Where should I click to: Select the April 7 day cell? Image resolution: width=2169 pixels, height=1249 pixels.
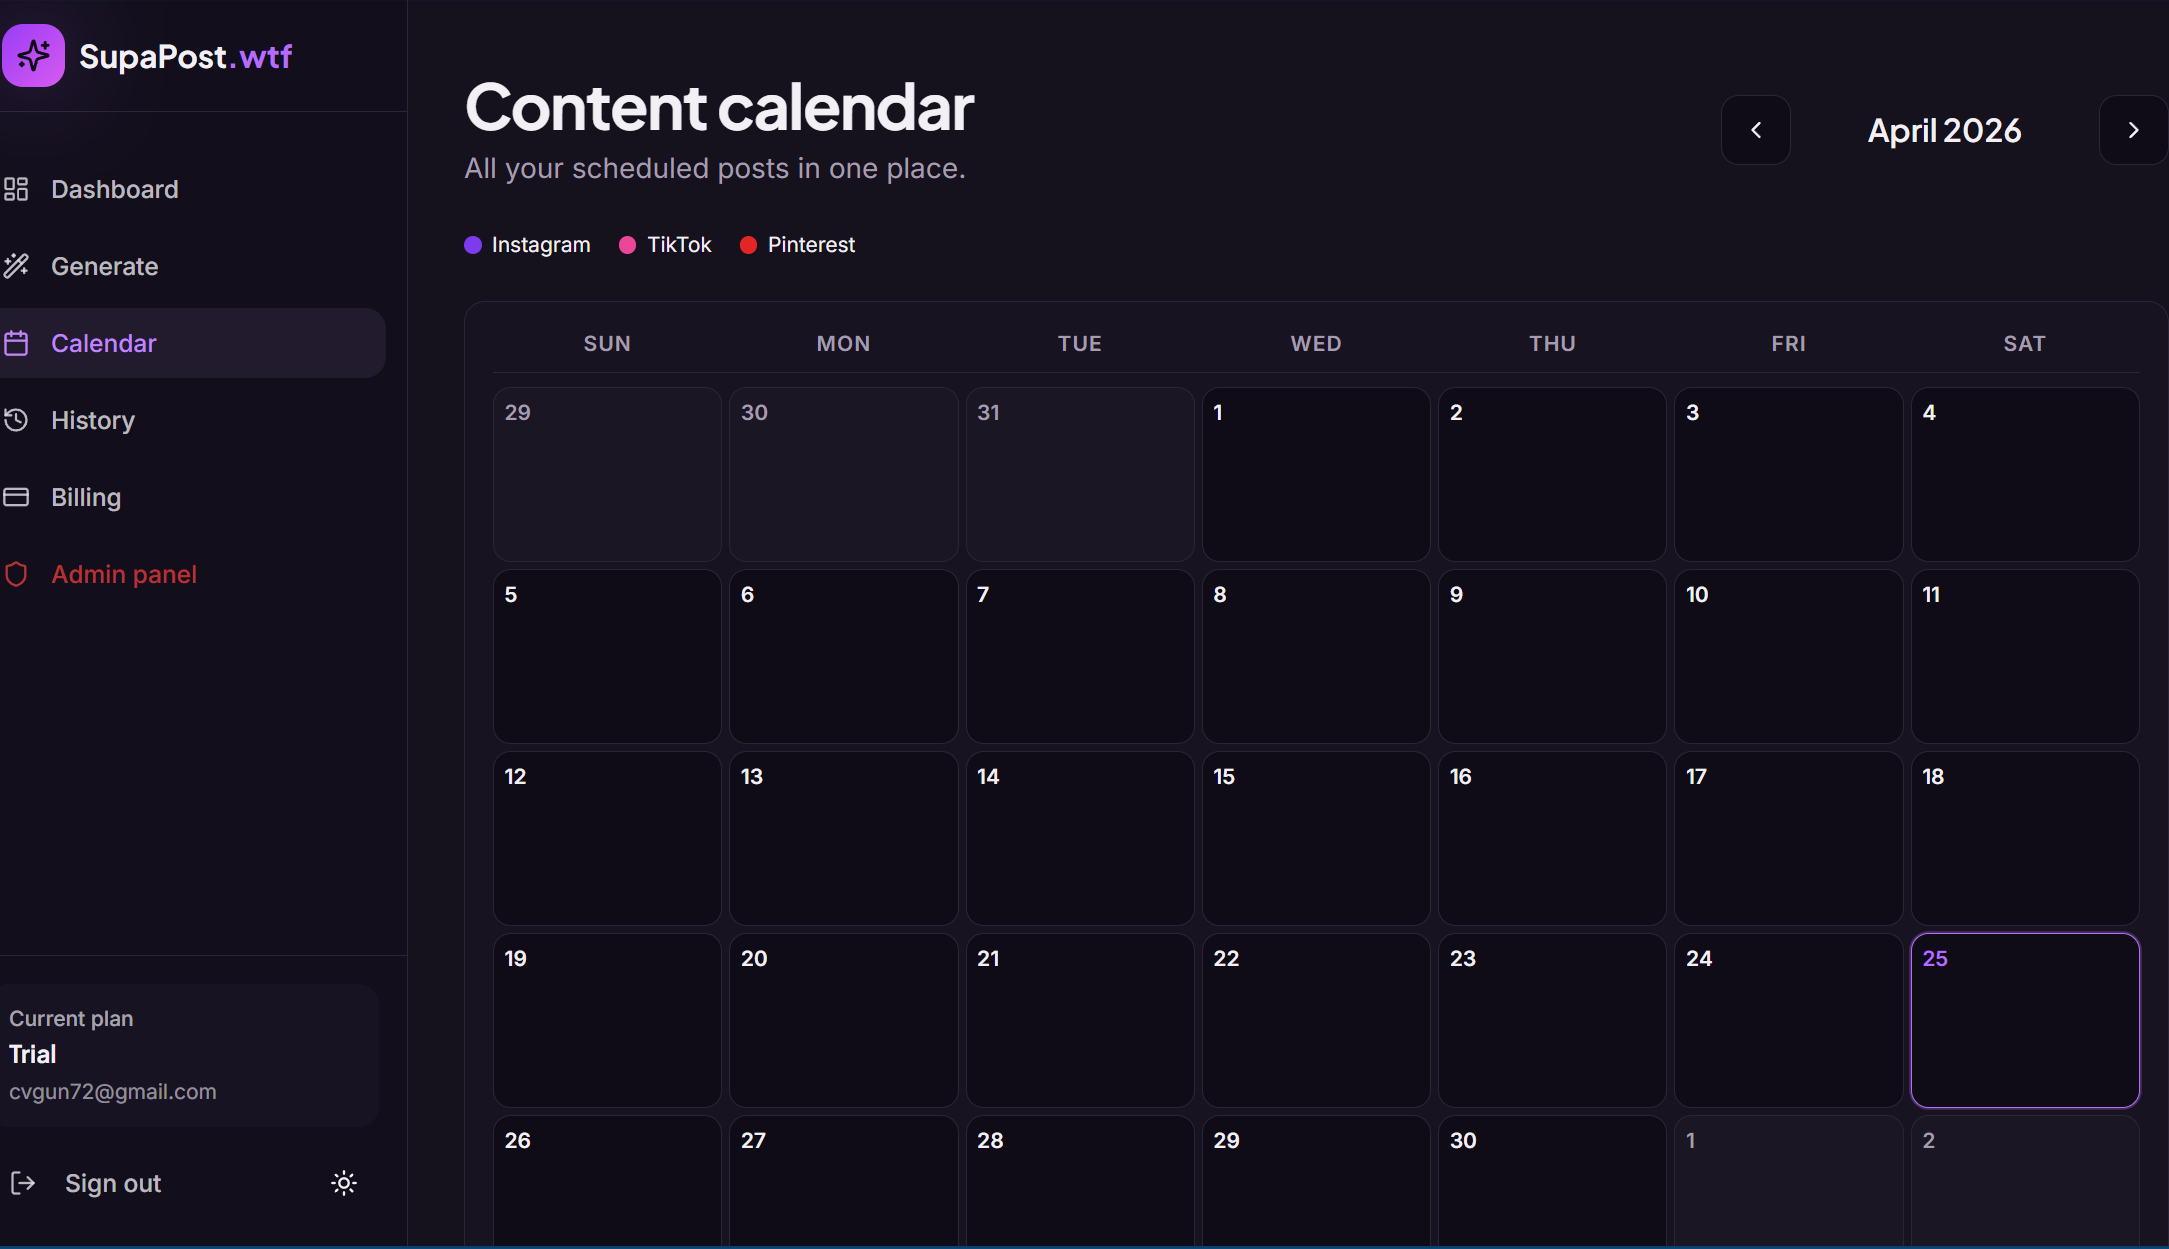click(1080, 656)
